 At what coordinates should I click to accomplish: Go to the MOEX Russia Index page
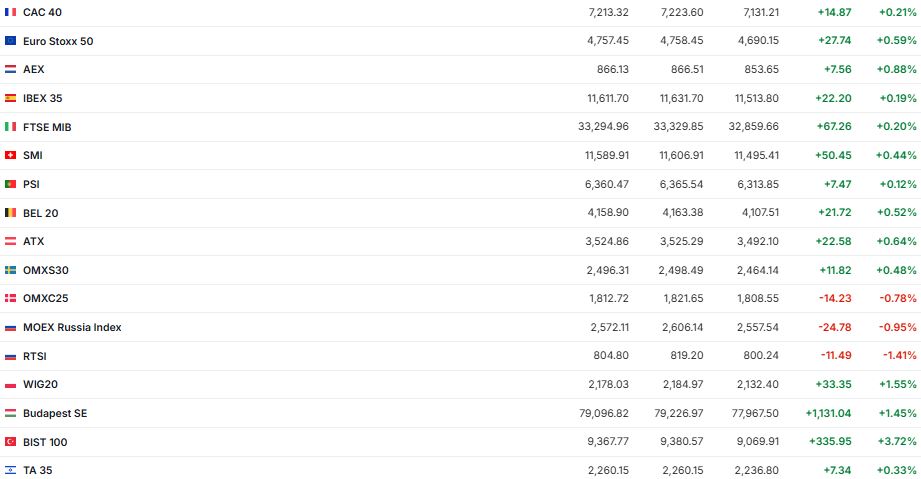72,327
